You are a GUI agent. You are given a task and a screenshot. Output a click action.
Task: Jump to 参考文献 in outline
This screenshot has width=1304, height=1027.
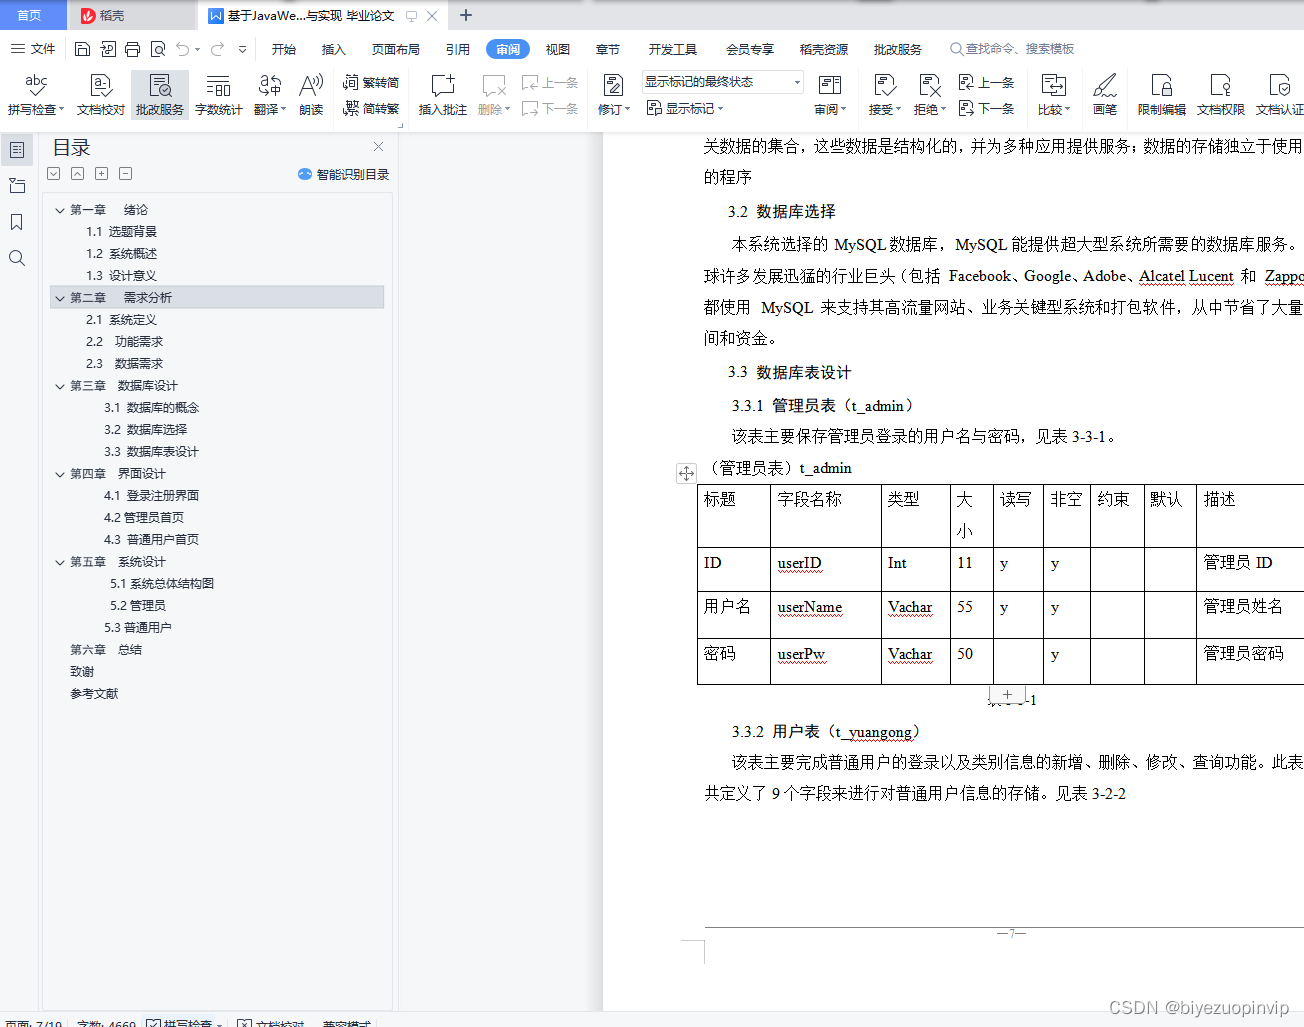pyautogui.click(x=94, y=694)
